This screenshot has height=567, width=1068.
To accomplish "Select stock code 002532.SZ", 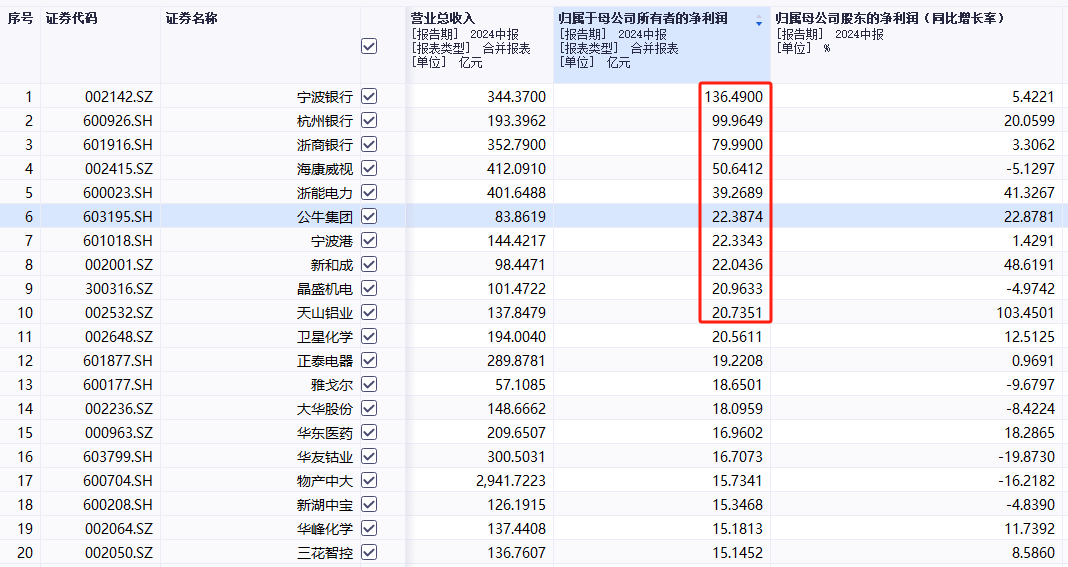I will click(x=119, y=313).
